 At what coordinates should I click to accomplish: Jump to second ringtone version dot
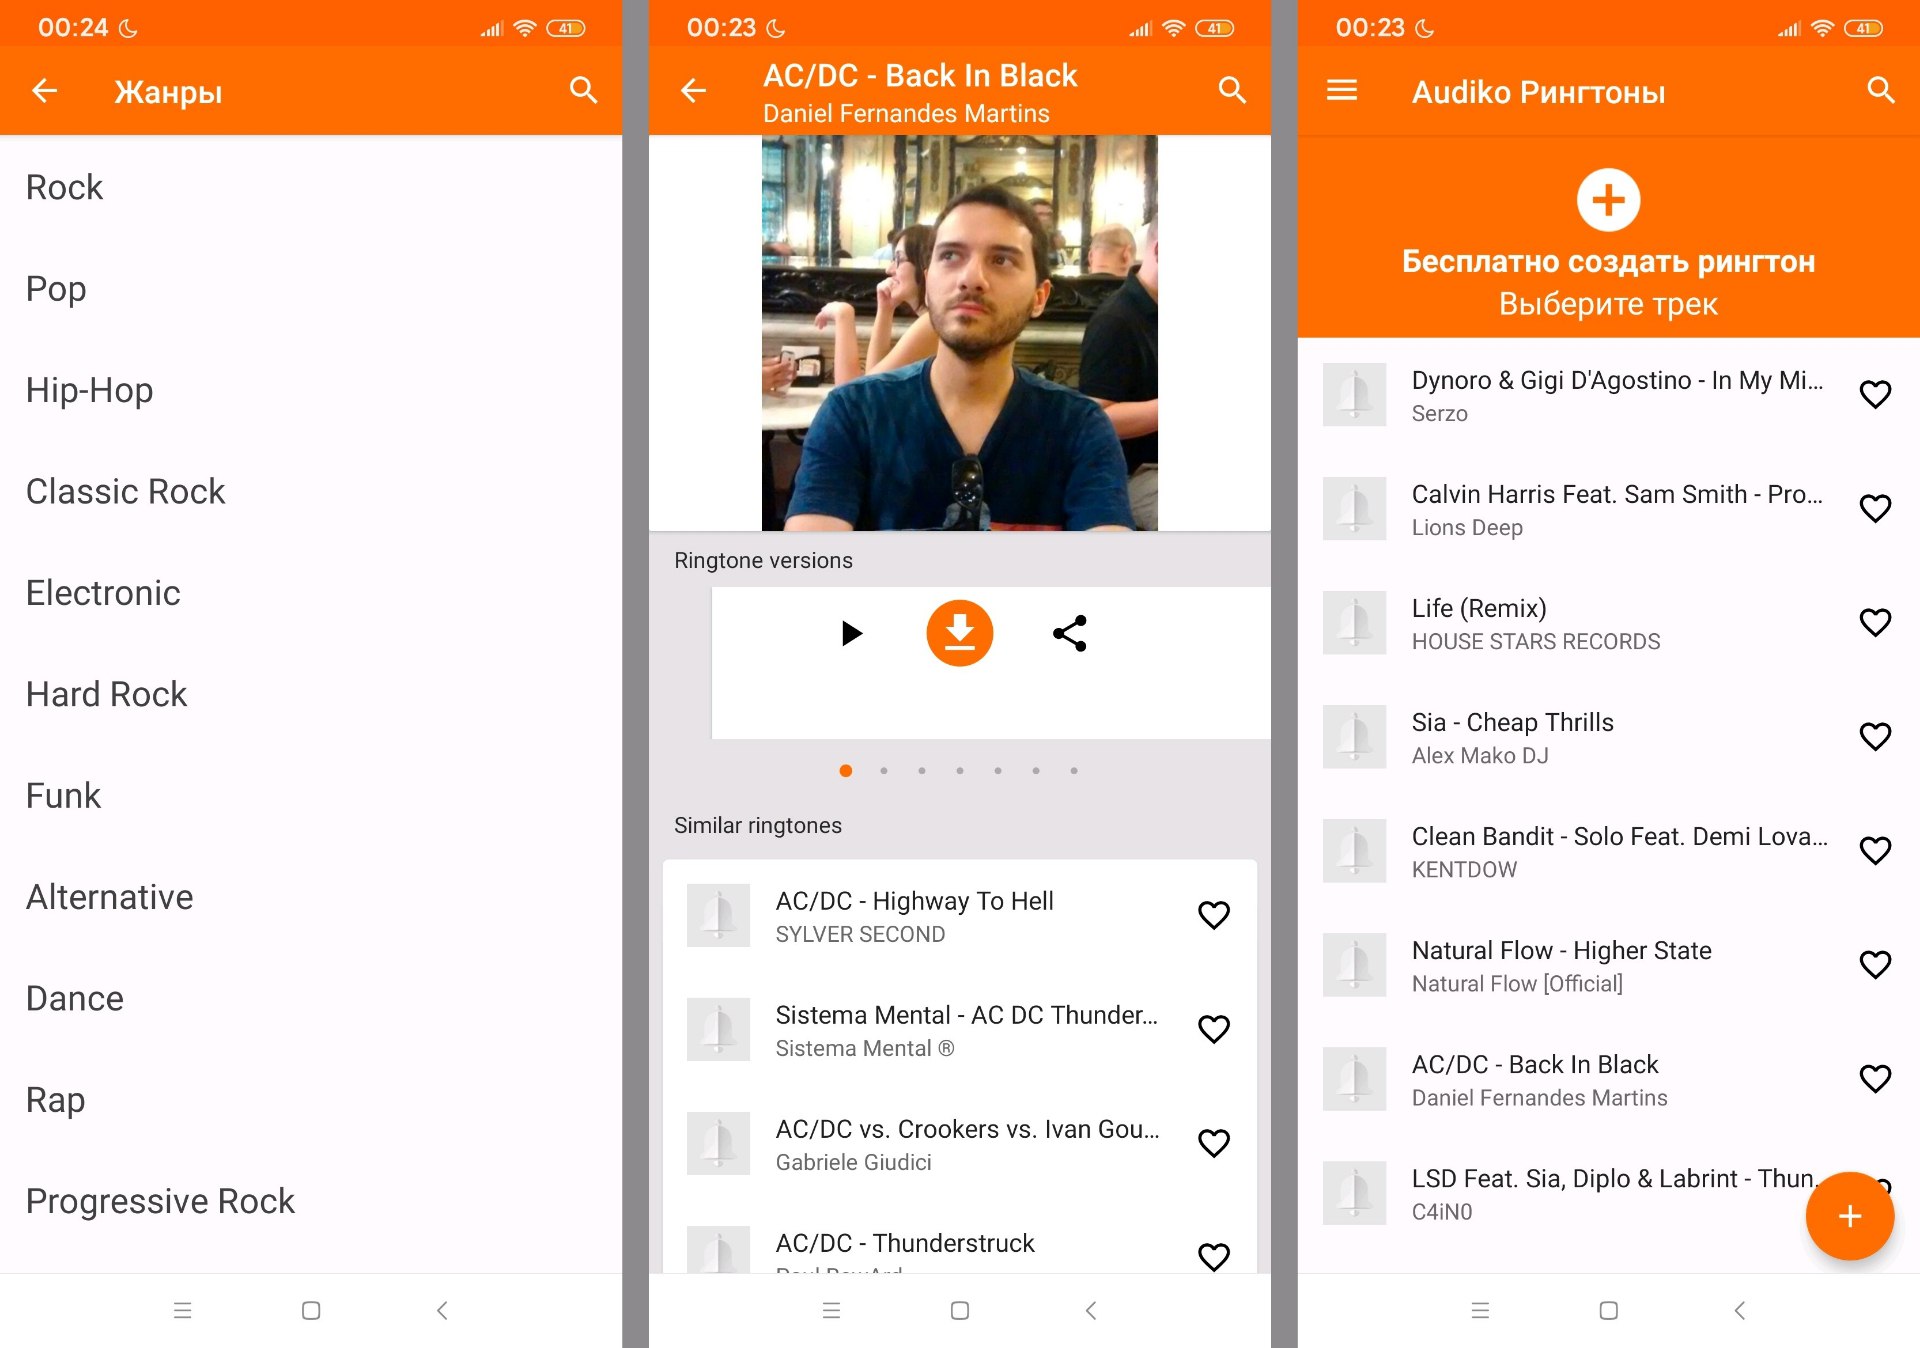(884, 771)
